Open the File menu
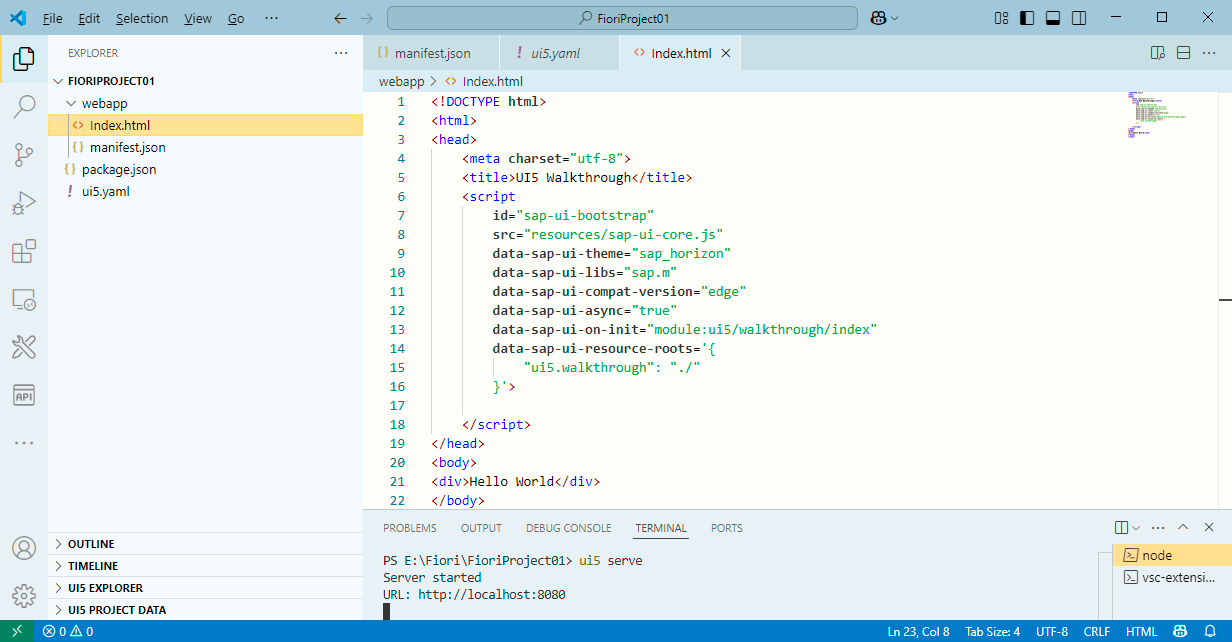The width and height of the screenshot is (1232, 642). coord(53,18)
